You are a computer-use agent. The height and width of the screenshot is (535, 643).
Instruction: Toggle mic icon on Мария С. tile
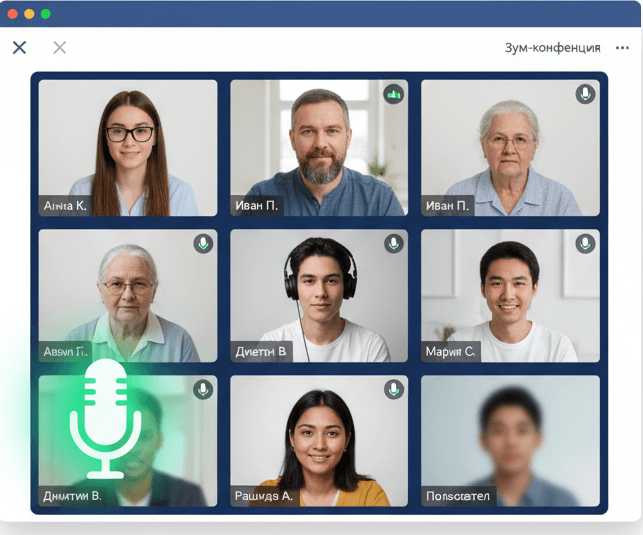585,243
